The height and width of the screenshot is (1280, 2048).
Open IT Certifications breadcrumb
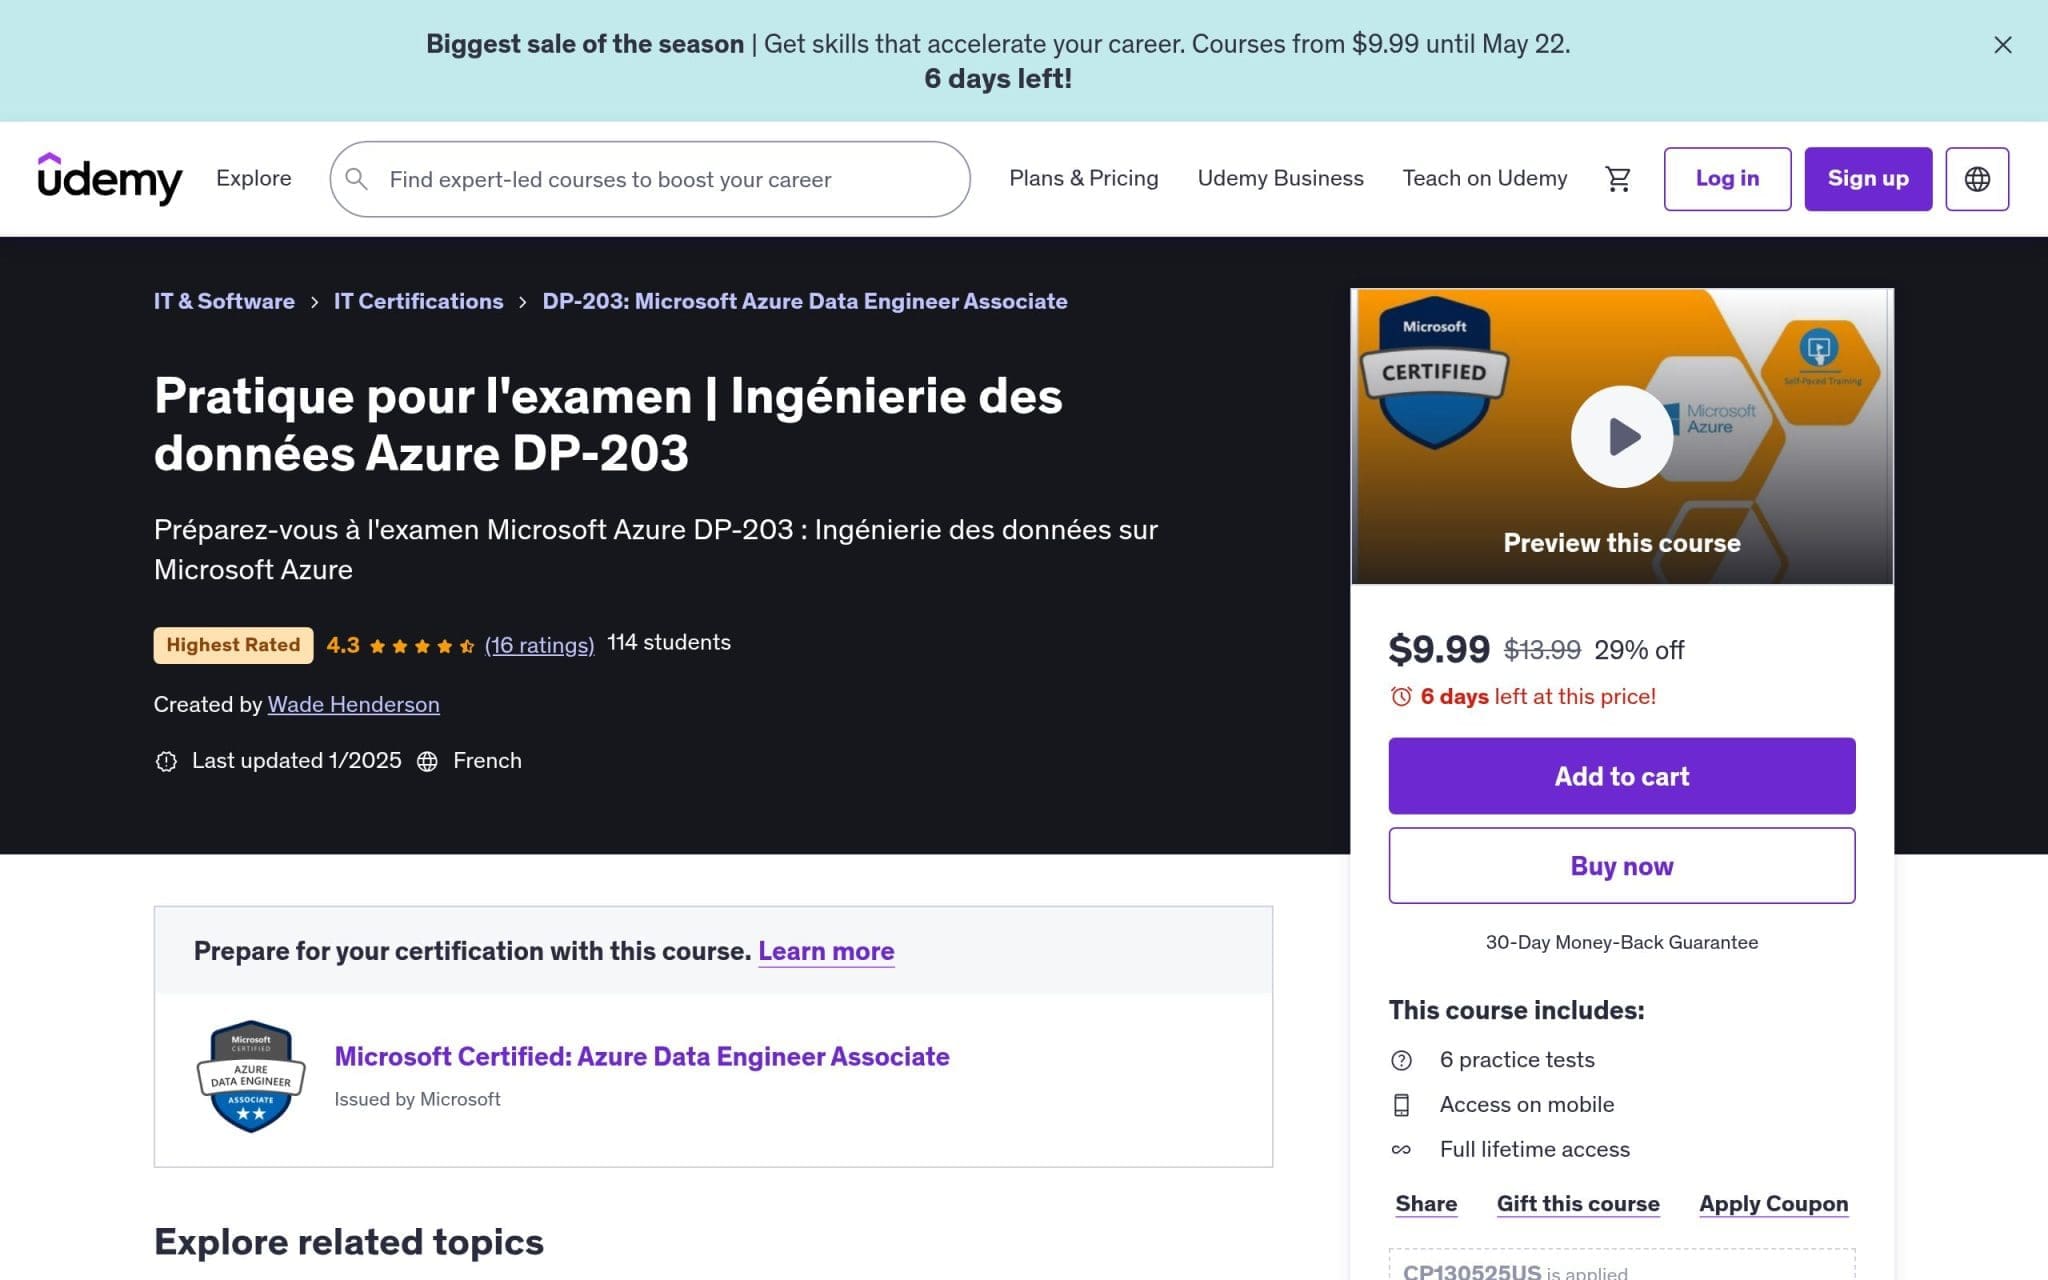(x=418, y=301)
